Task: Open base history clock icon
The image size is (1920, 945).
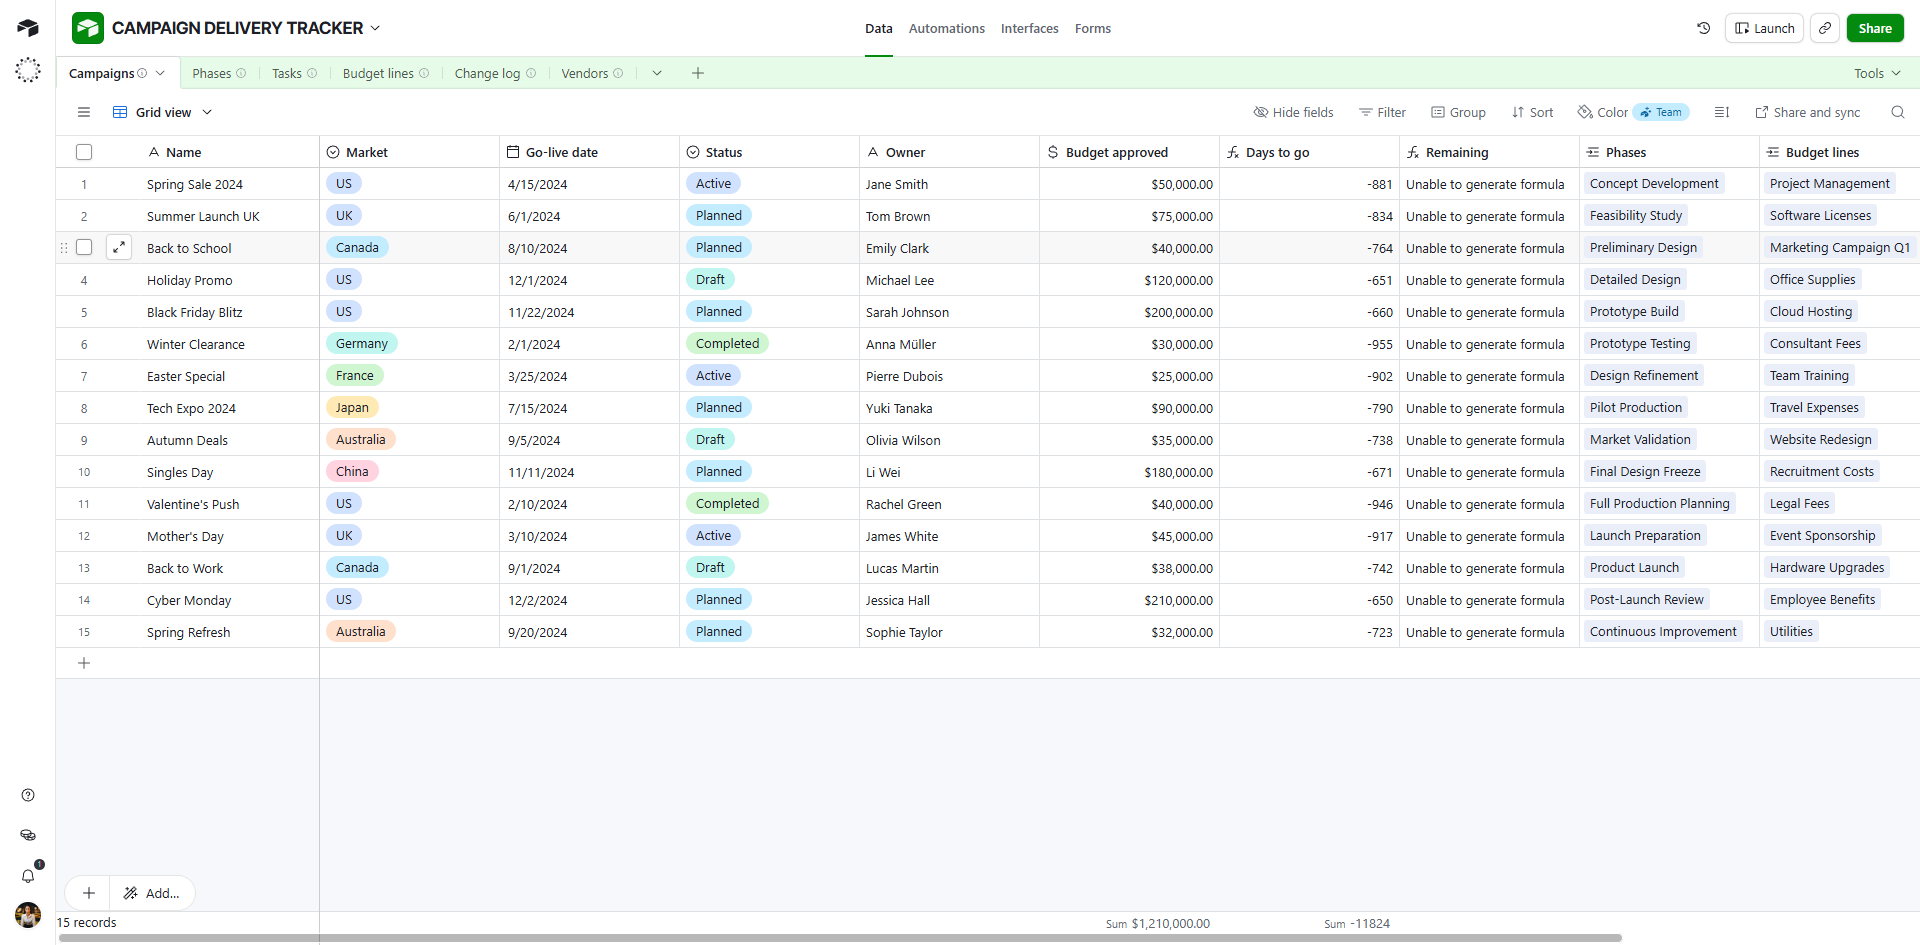Action: tap(1704, 28)
